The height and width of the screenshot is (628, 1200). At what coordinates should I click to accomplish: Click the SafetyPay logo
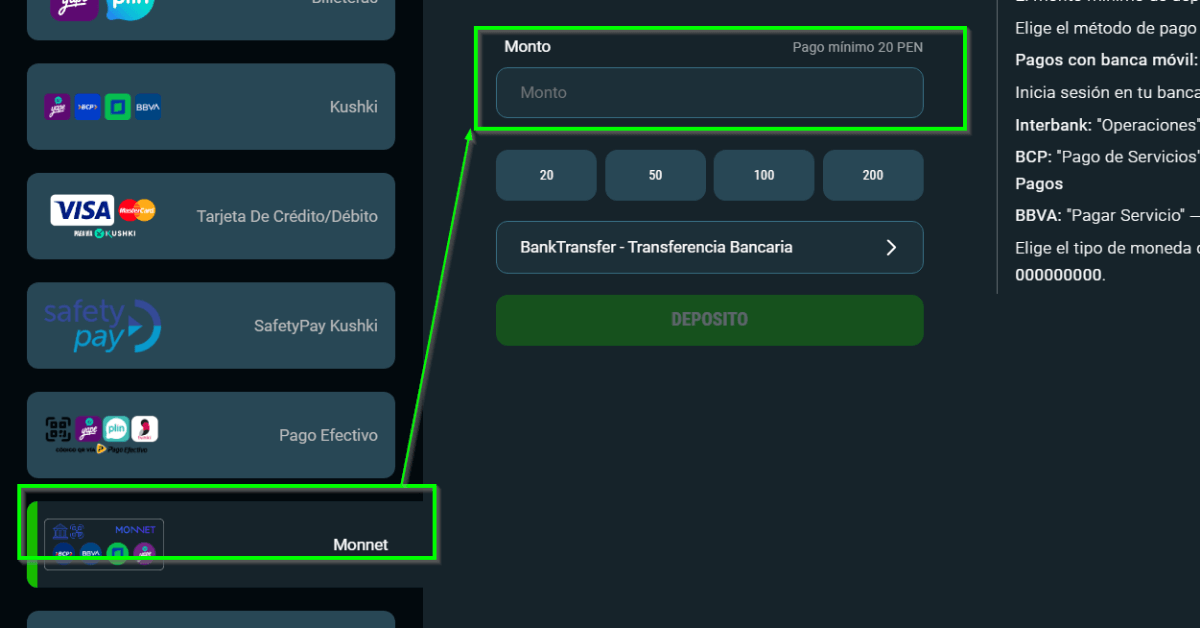(x=102, y=325)
